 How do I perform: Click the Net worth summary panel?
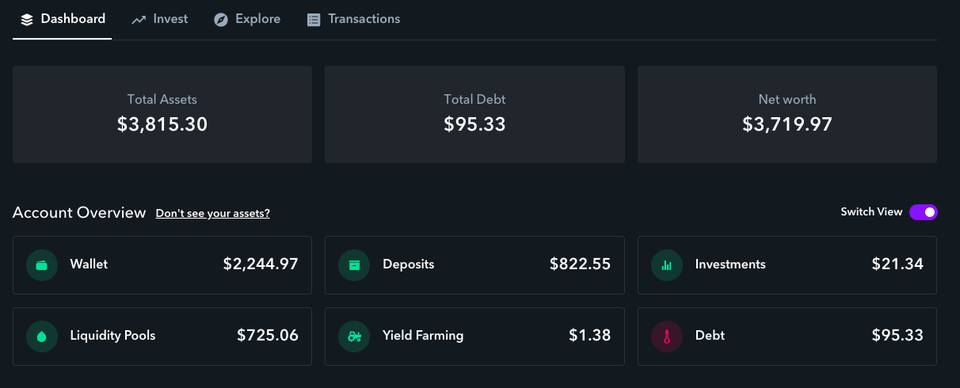point(787,114)
